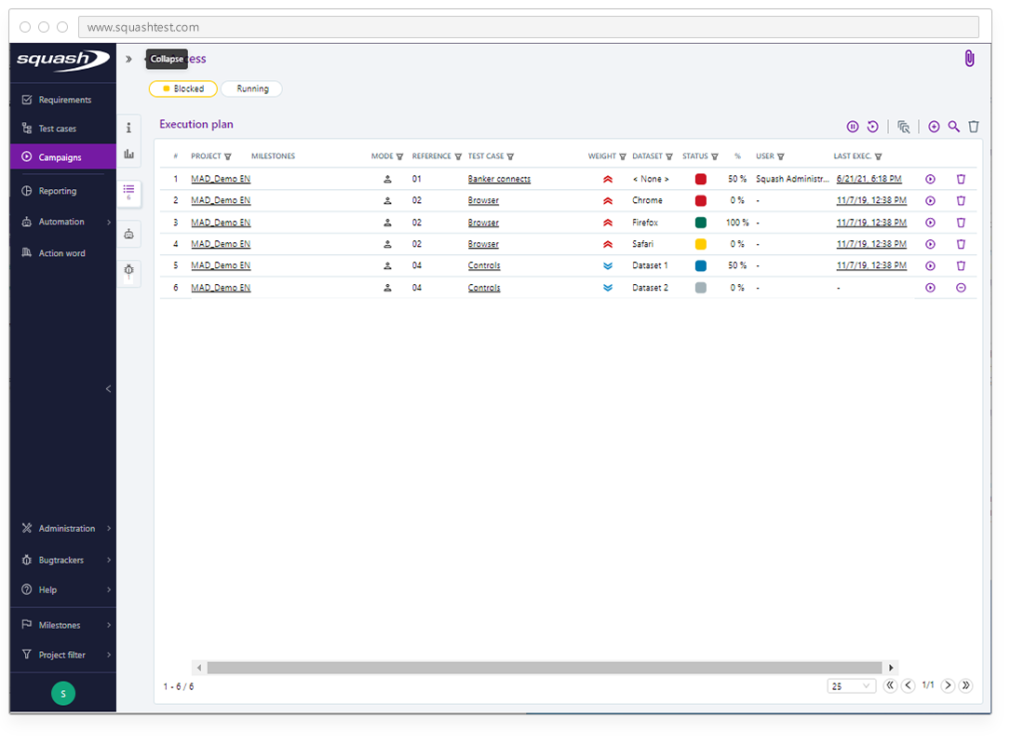
Task: Filter by the WEIGHT column
Action: pos(622,157)
